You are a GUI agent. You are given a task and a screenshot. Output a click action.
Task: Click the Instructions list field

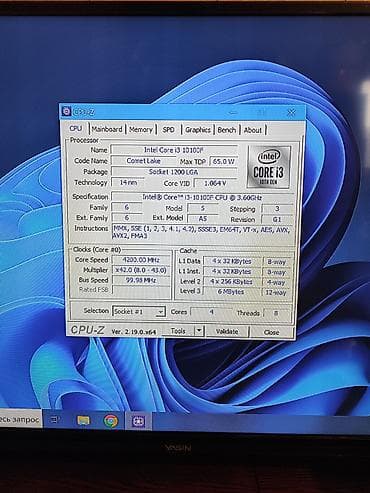[x=203, y=232]
